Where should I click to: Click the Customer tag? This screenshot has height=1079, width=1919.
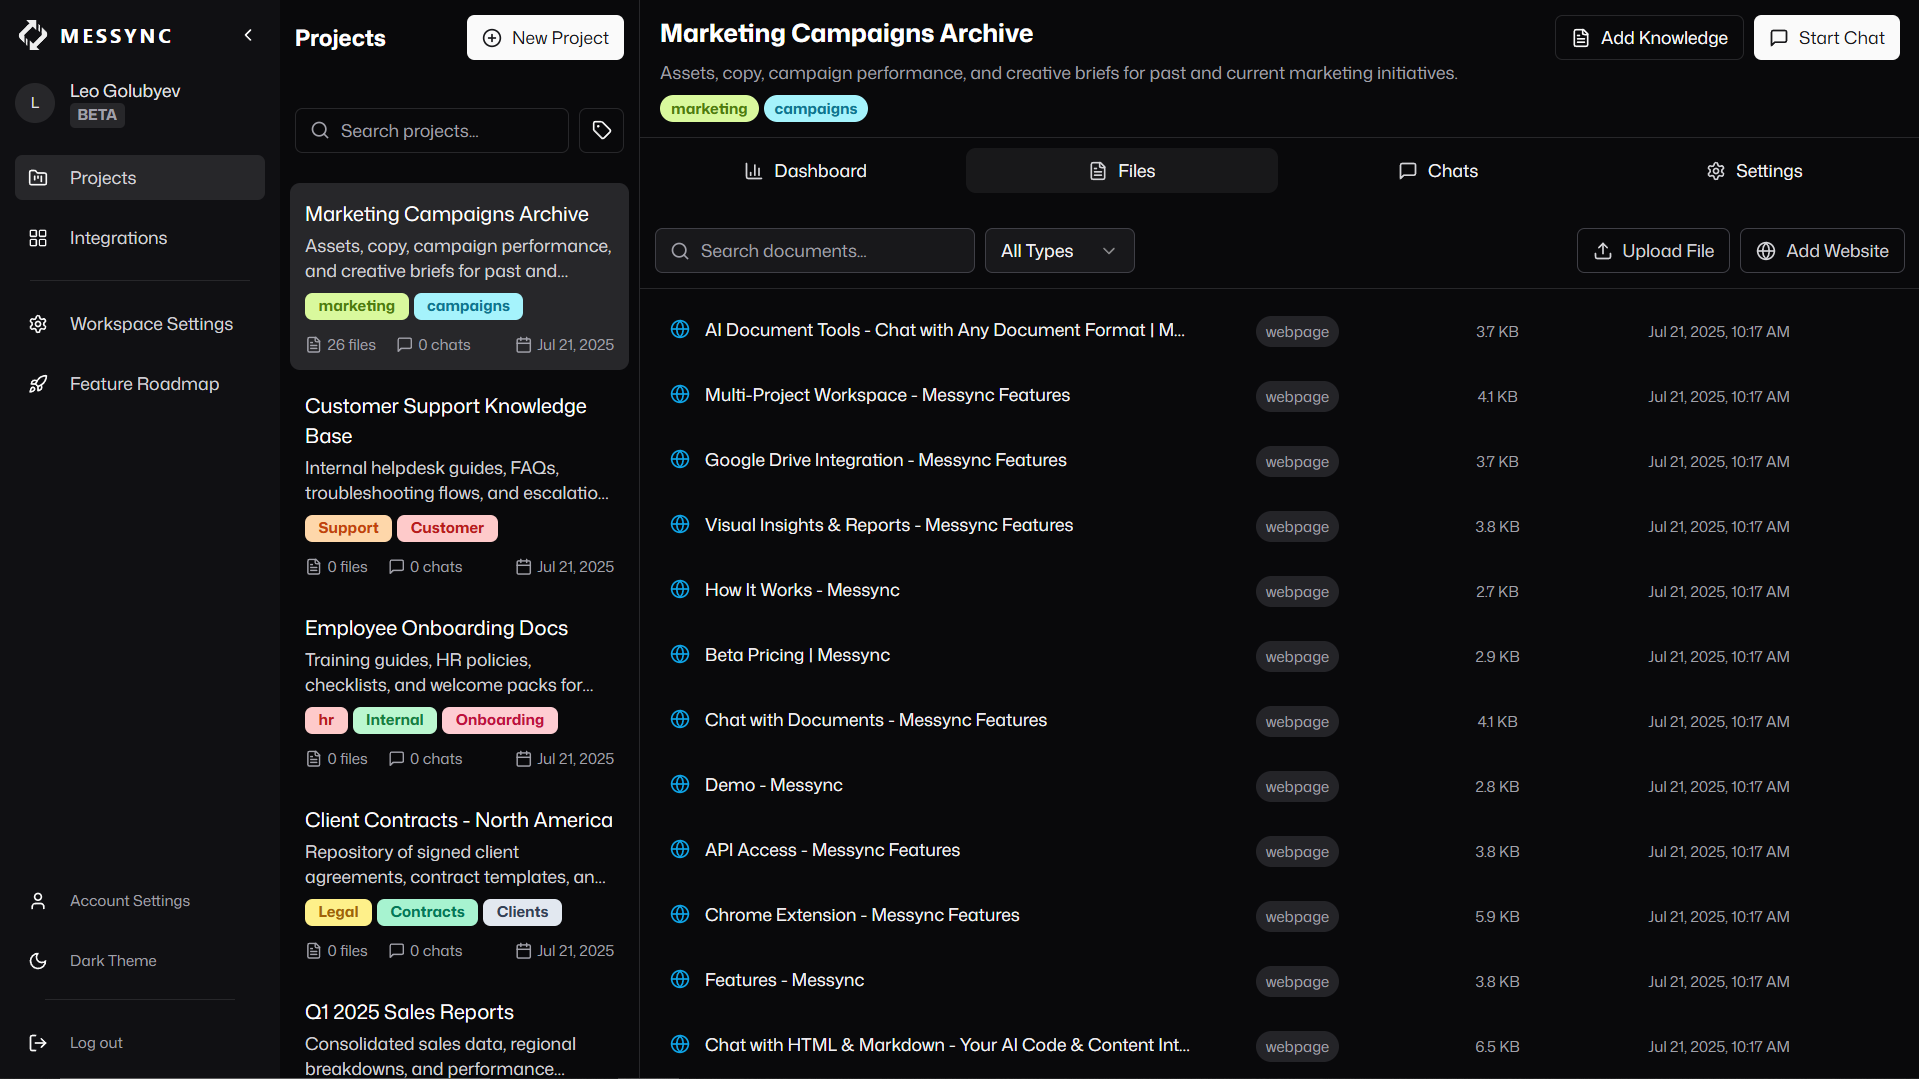447,528
